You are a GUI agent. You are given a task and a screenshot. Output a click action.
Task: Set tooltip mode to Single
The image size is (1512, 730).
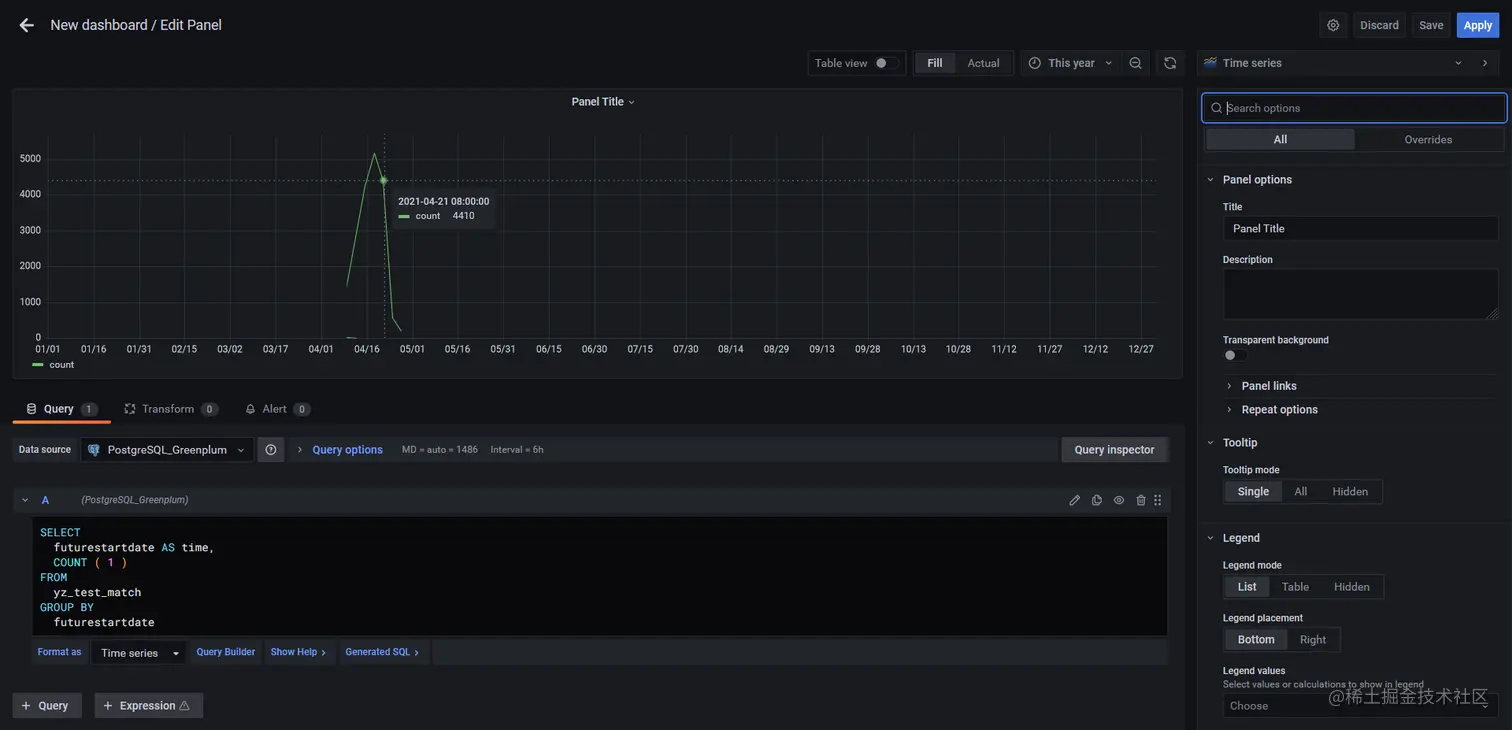click(1253, 491)
